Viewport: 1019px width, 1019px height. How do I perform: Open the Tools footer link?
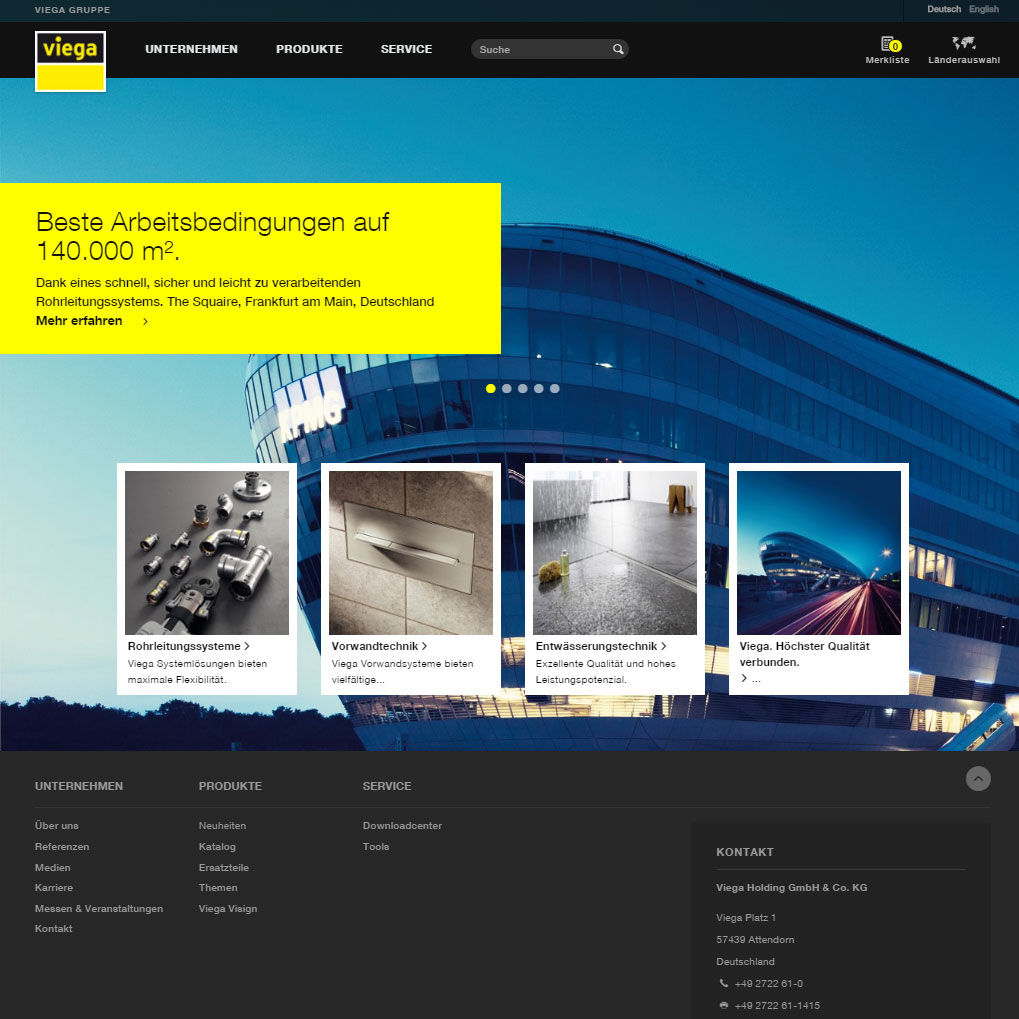[376, 847]
